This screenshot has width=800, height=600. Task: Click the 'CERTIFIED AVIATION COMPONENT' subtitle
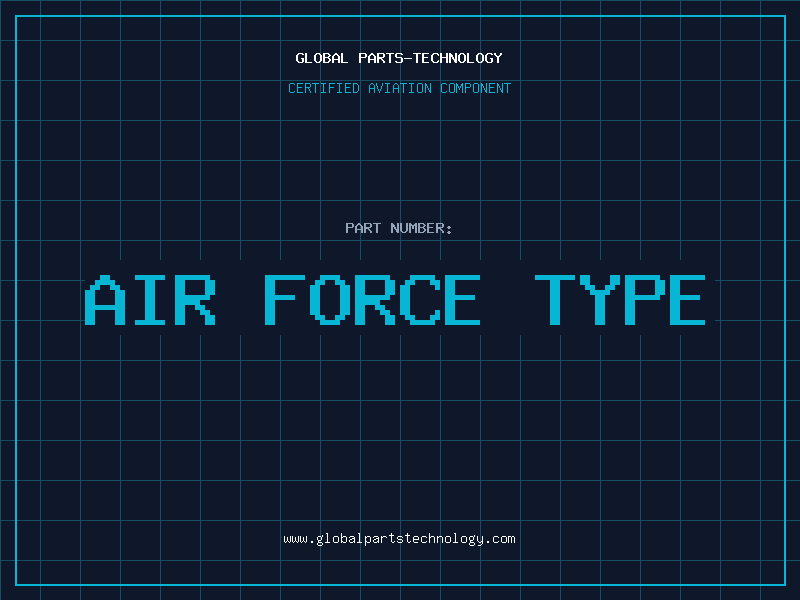tap(399, 88)
